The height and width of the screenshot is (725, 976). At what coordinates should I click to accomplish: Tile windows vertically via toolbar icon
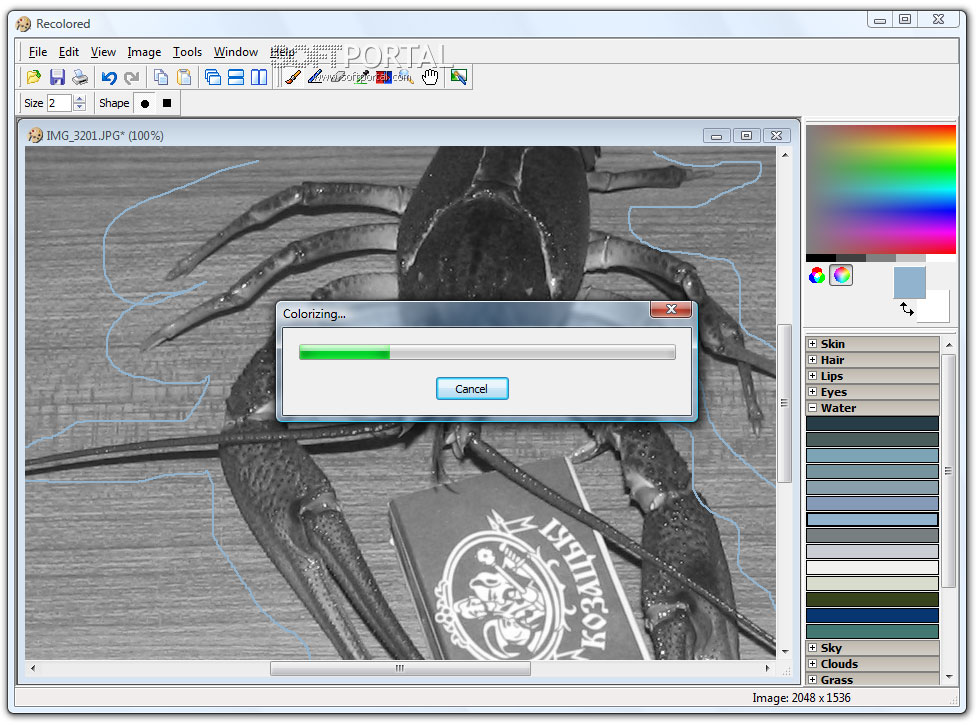coord(259,77)
